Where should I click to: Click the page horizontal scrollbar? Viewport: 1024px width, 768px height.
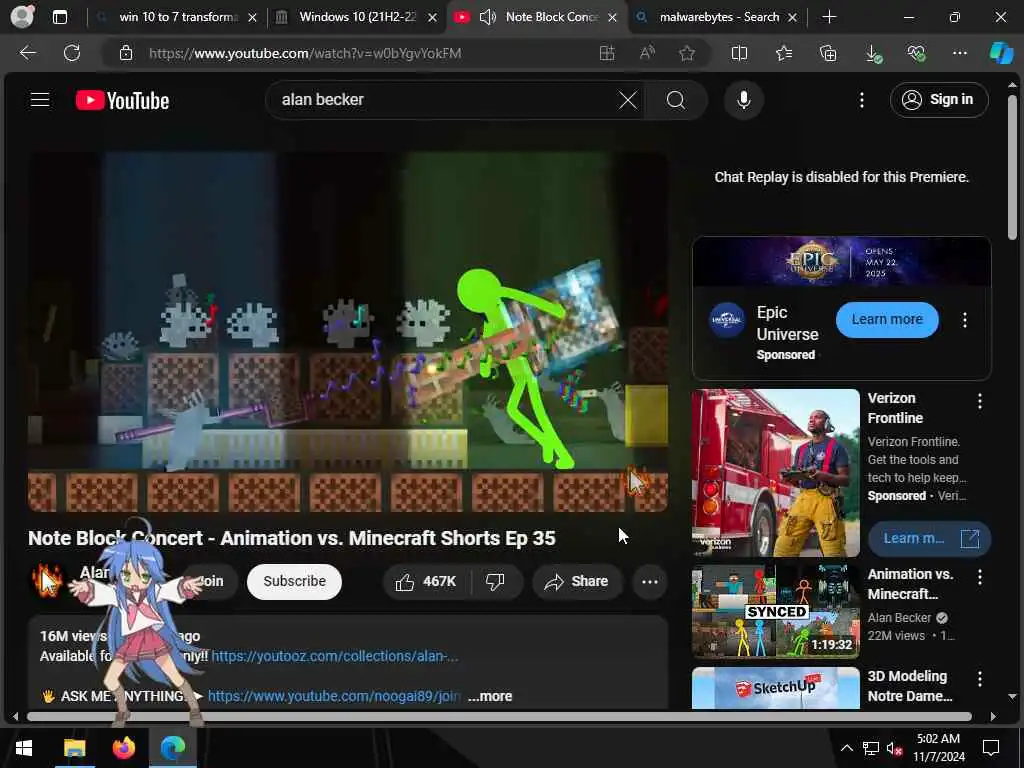pyautogui.click(x=499, y=716)
